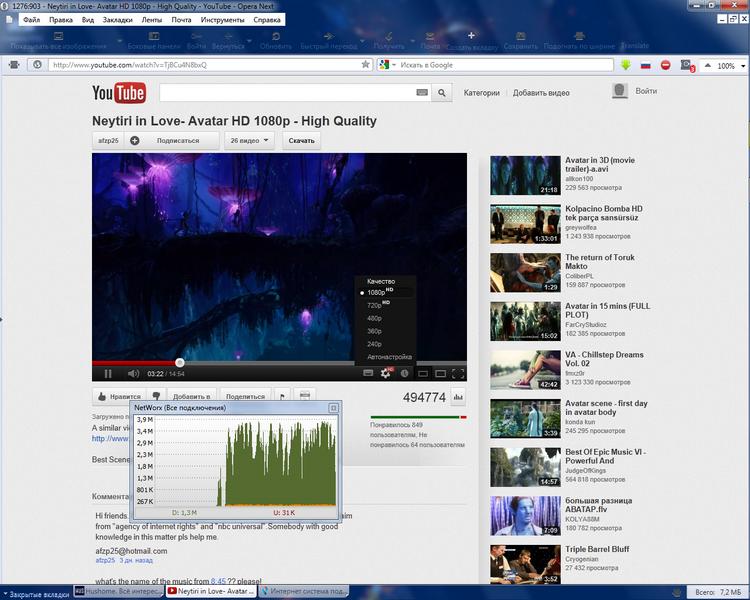Click the video progress scrubber handle
Viewport: 750px width, 600px height.
coord(179,363)
